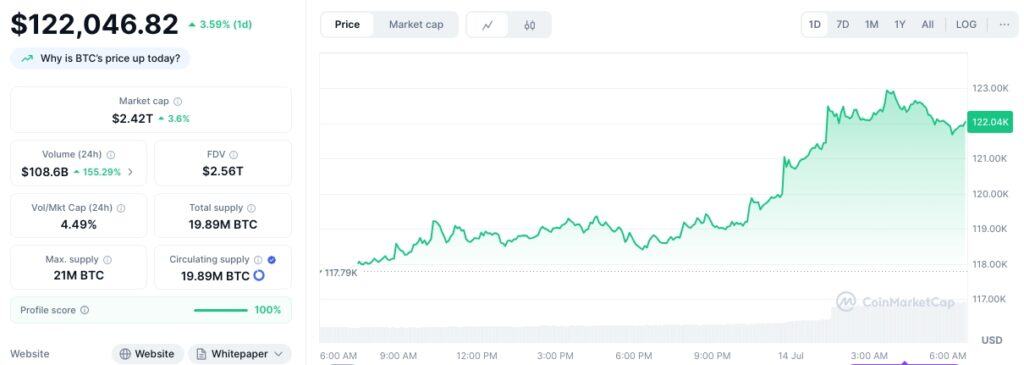The image size is (1024, 365).
Task: Select the 7D time range tab
Action: point(842,25)
